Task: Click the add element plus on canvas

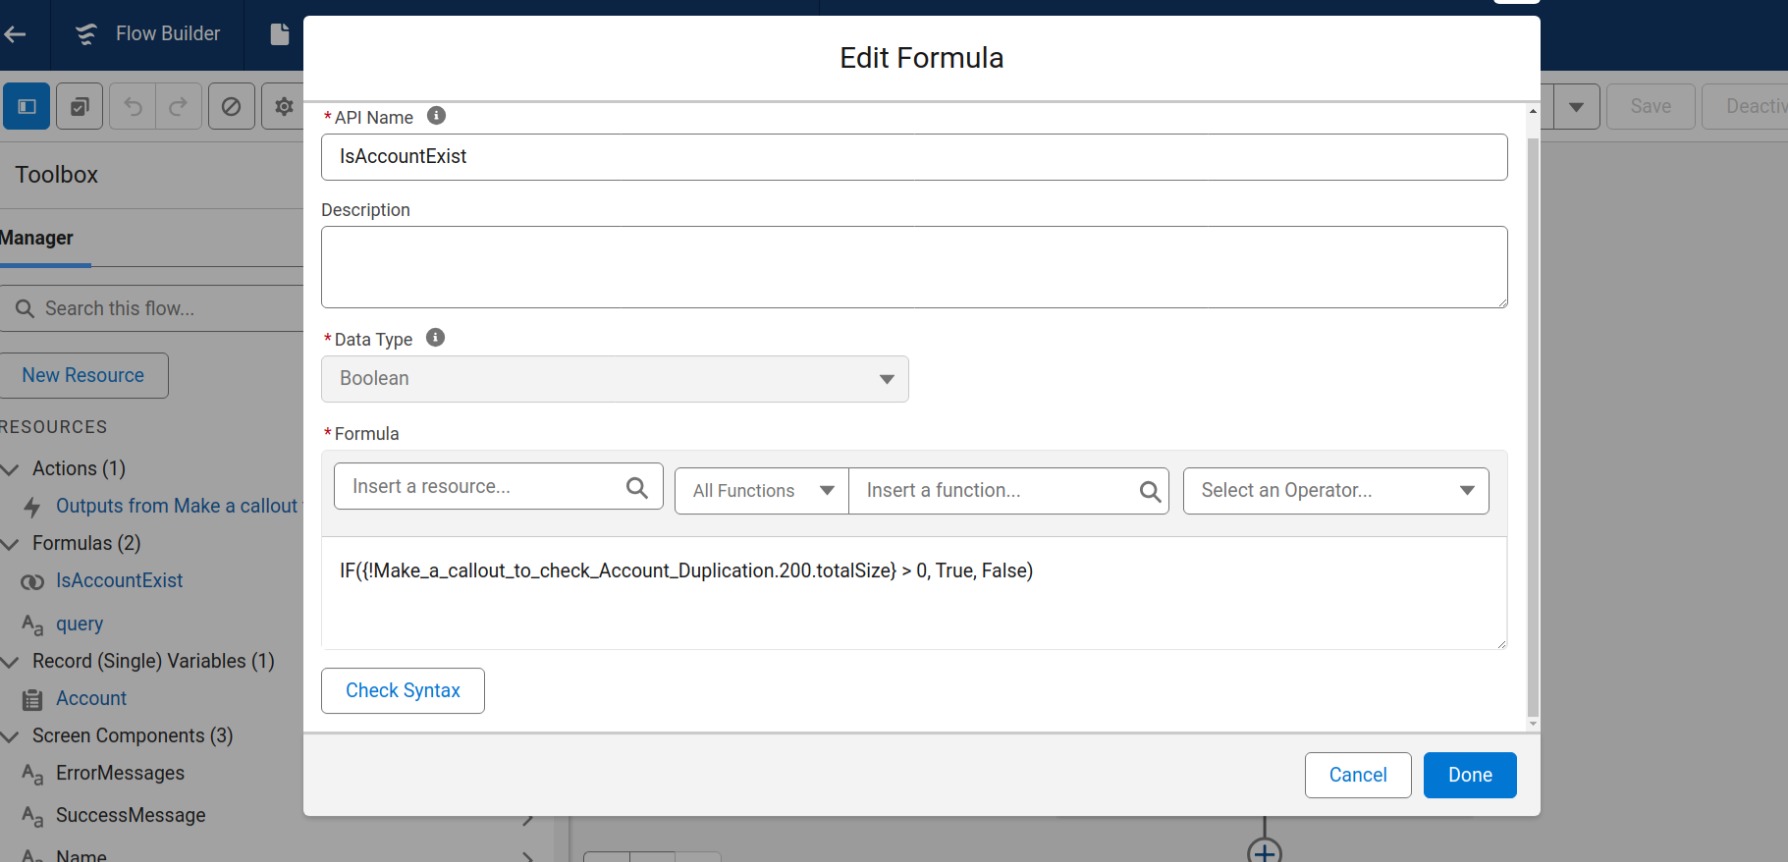Action: point(1264,852)
